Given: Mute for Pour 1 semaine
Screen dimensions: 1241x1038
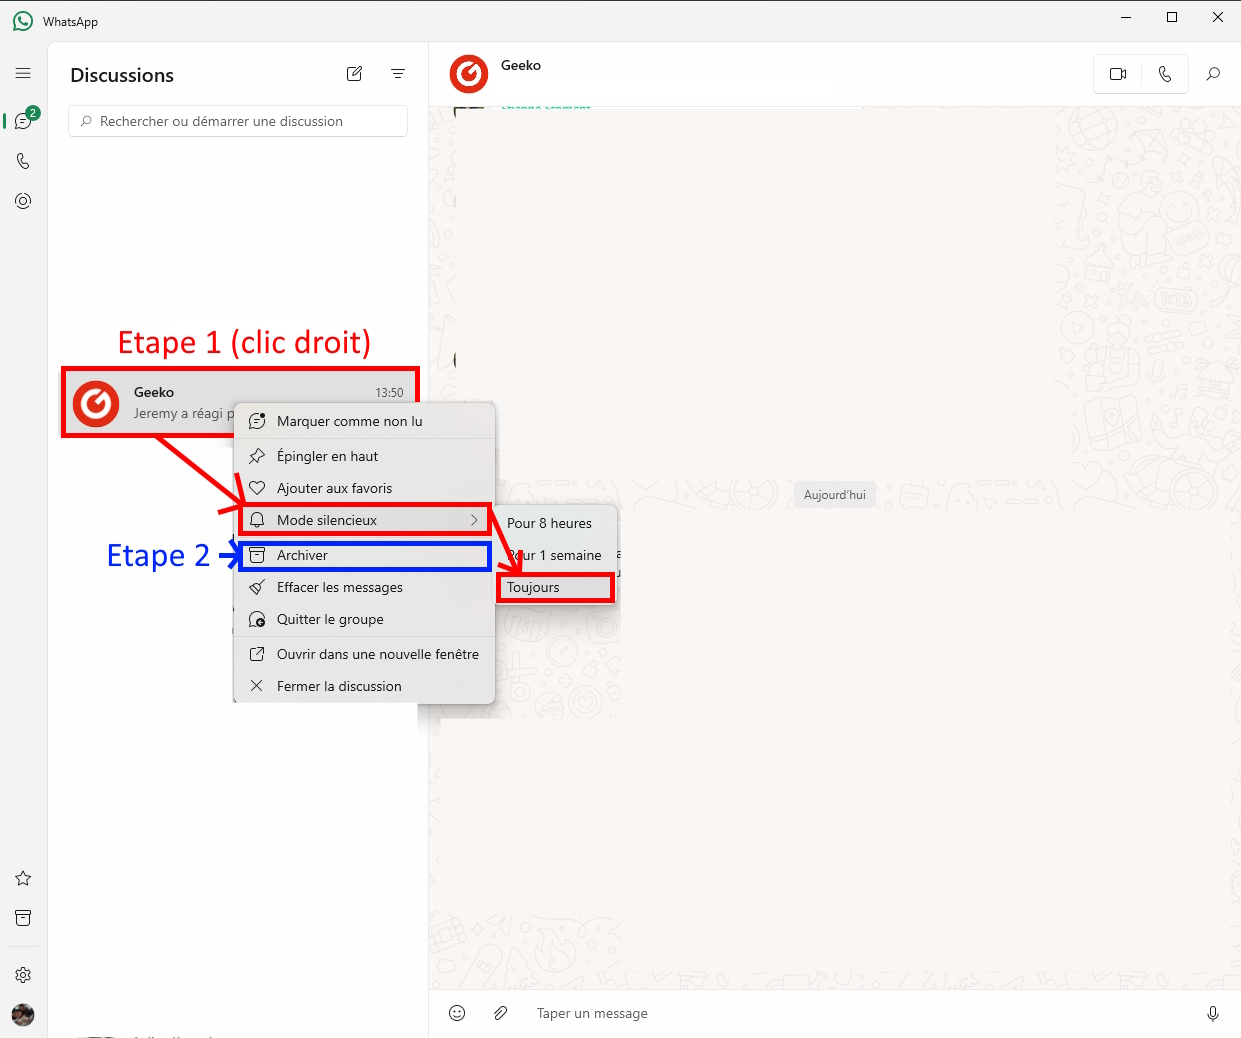Looking at the screenshot, I should click(x=556, y=555).
